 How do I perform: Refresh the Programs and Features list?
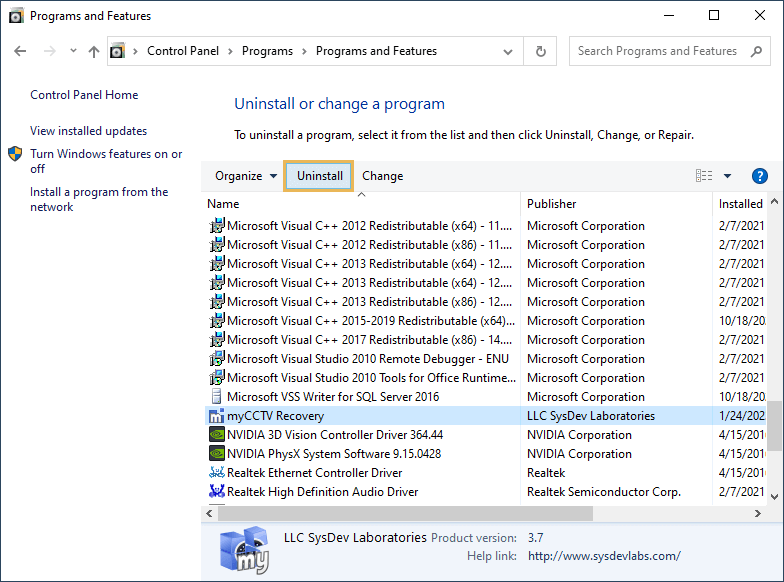[540, 51]
